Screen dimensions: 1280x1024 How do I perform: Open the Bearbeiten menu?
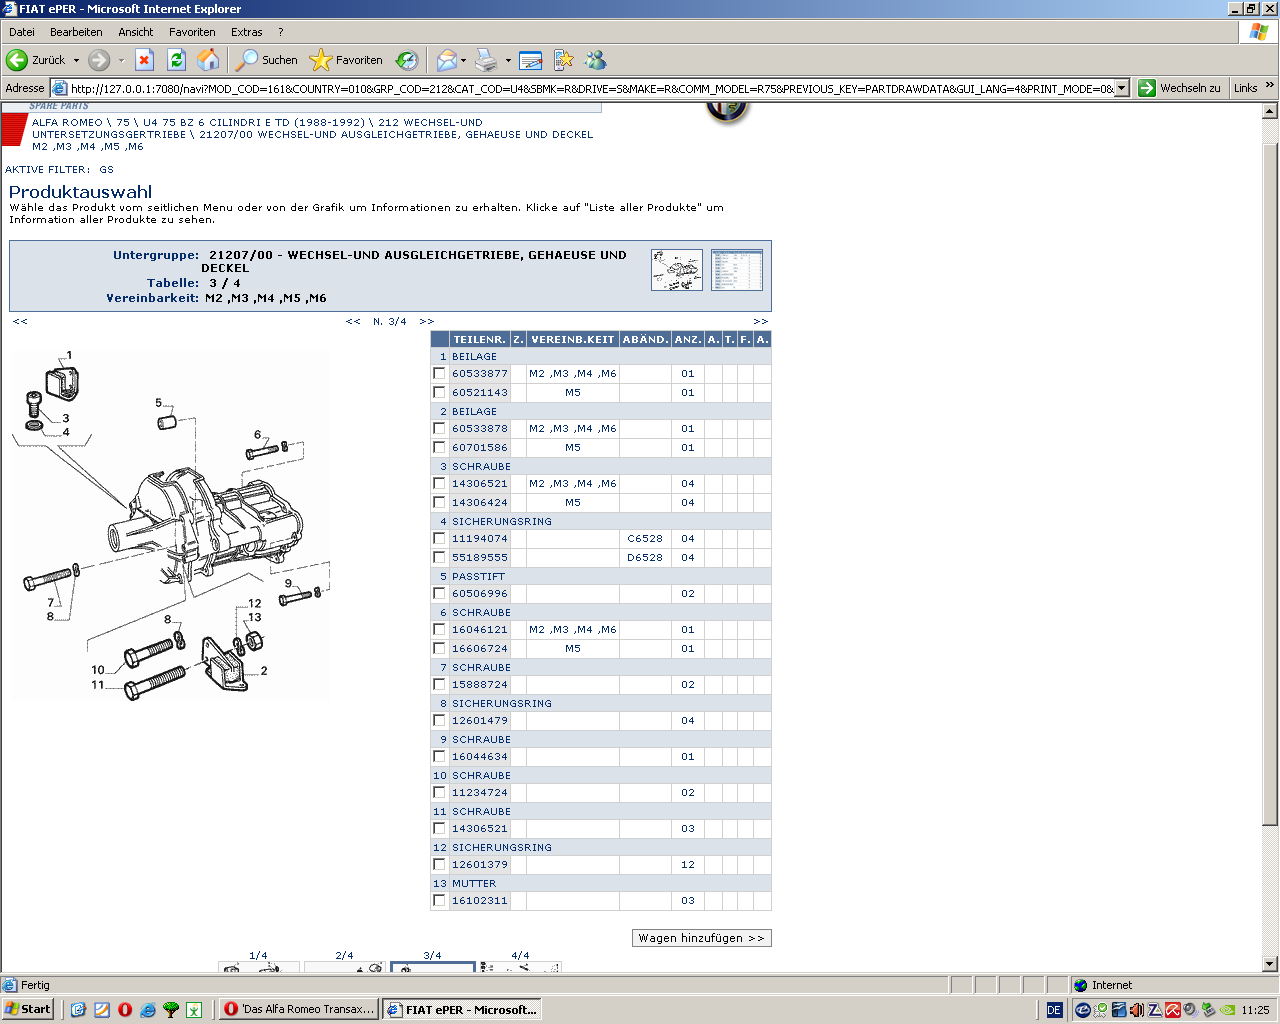(76, 32)
